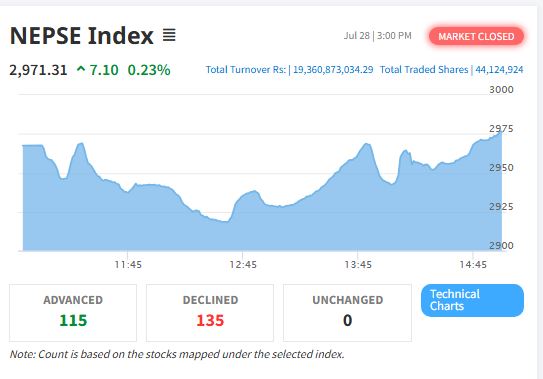This screenshot has height=379, width=543.
Task: Select the UNCHANGED 0 box
Action: (347, 313)
